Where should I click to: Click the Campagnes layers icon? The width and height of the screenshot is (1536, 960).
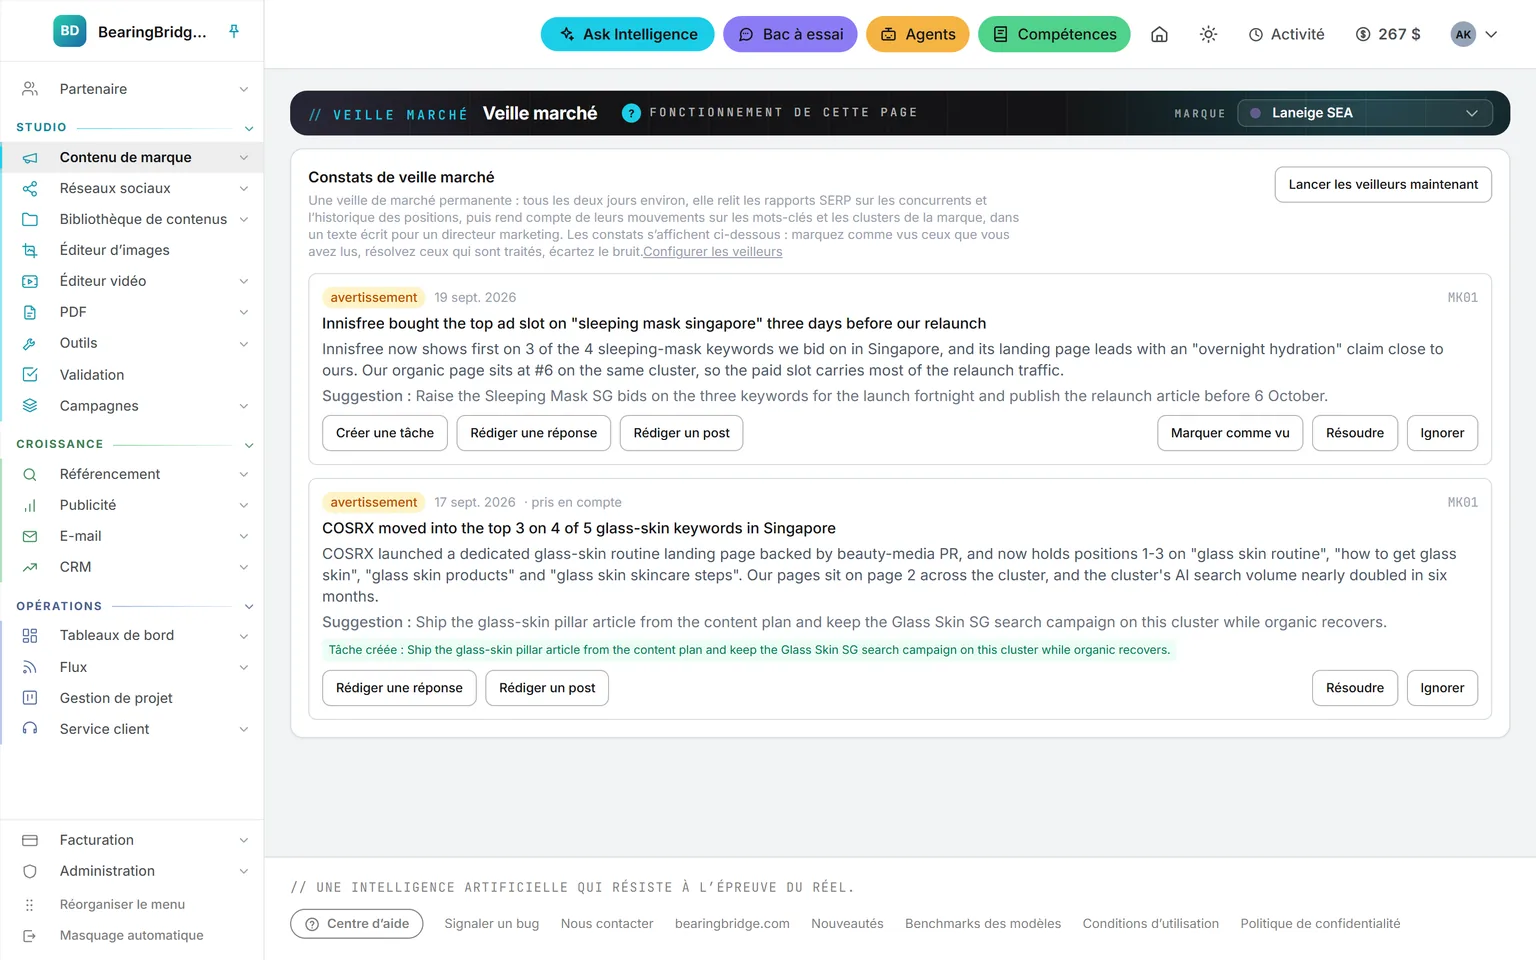click(x=30, y=406)
